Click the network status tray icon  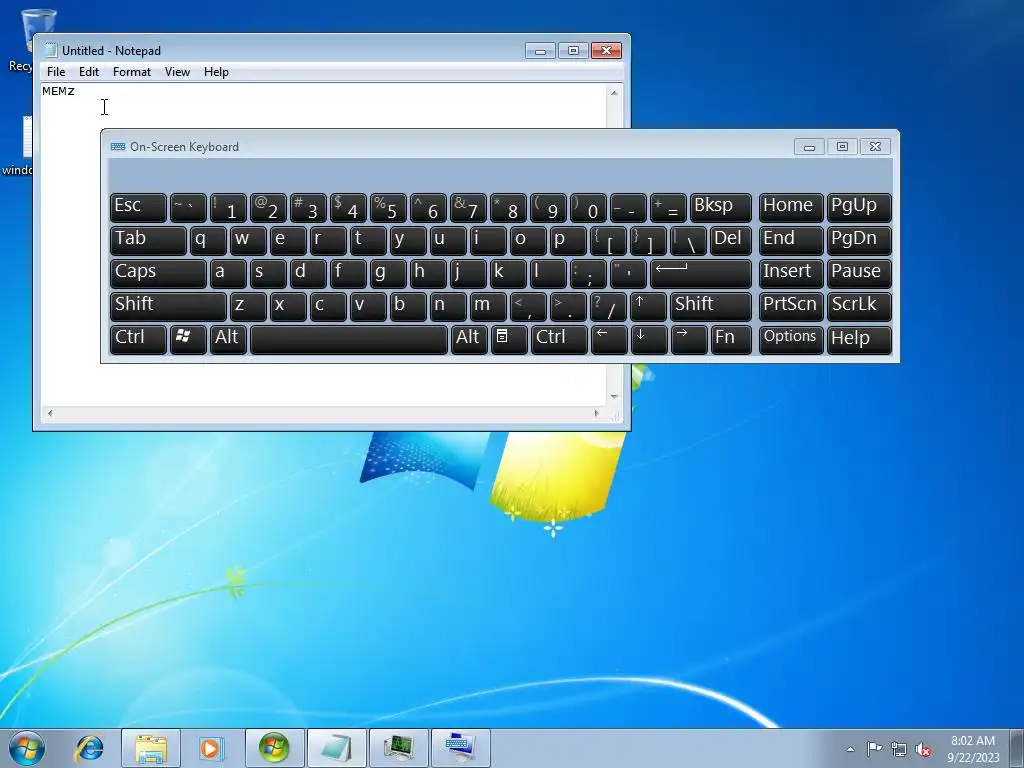[899, 749]
